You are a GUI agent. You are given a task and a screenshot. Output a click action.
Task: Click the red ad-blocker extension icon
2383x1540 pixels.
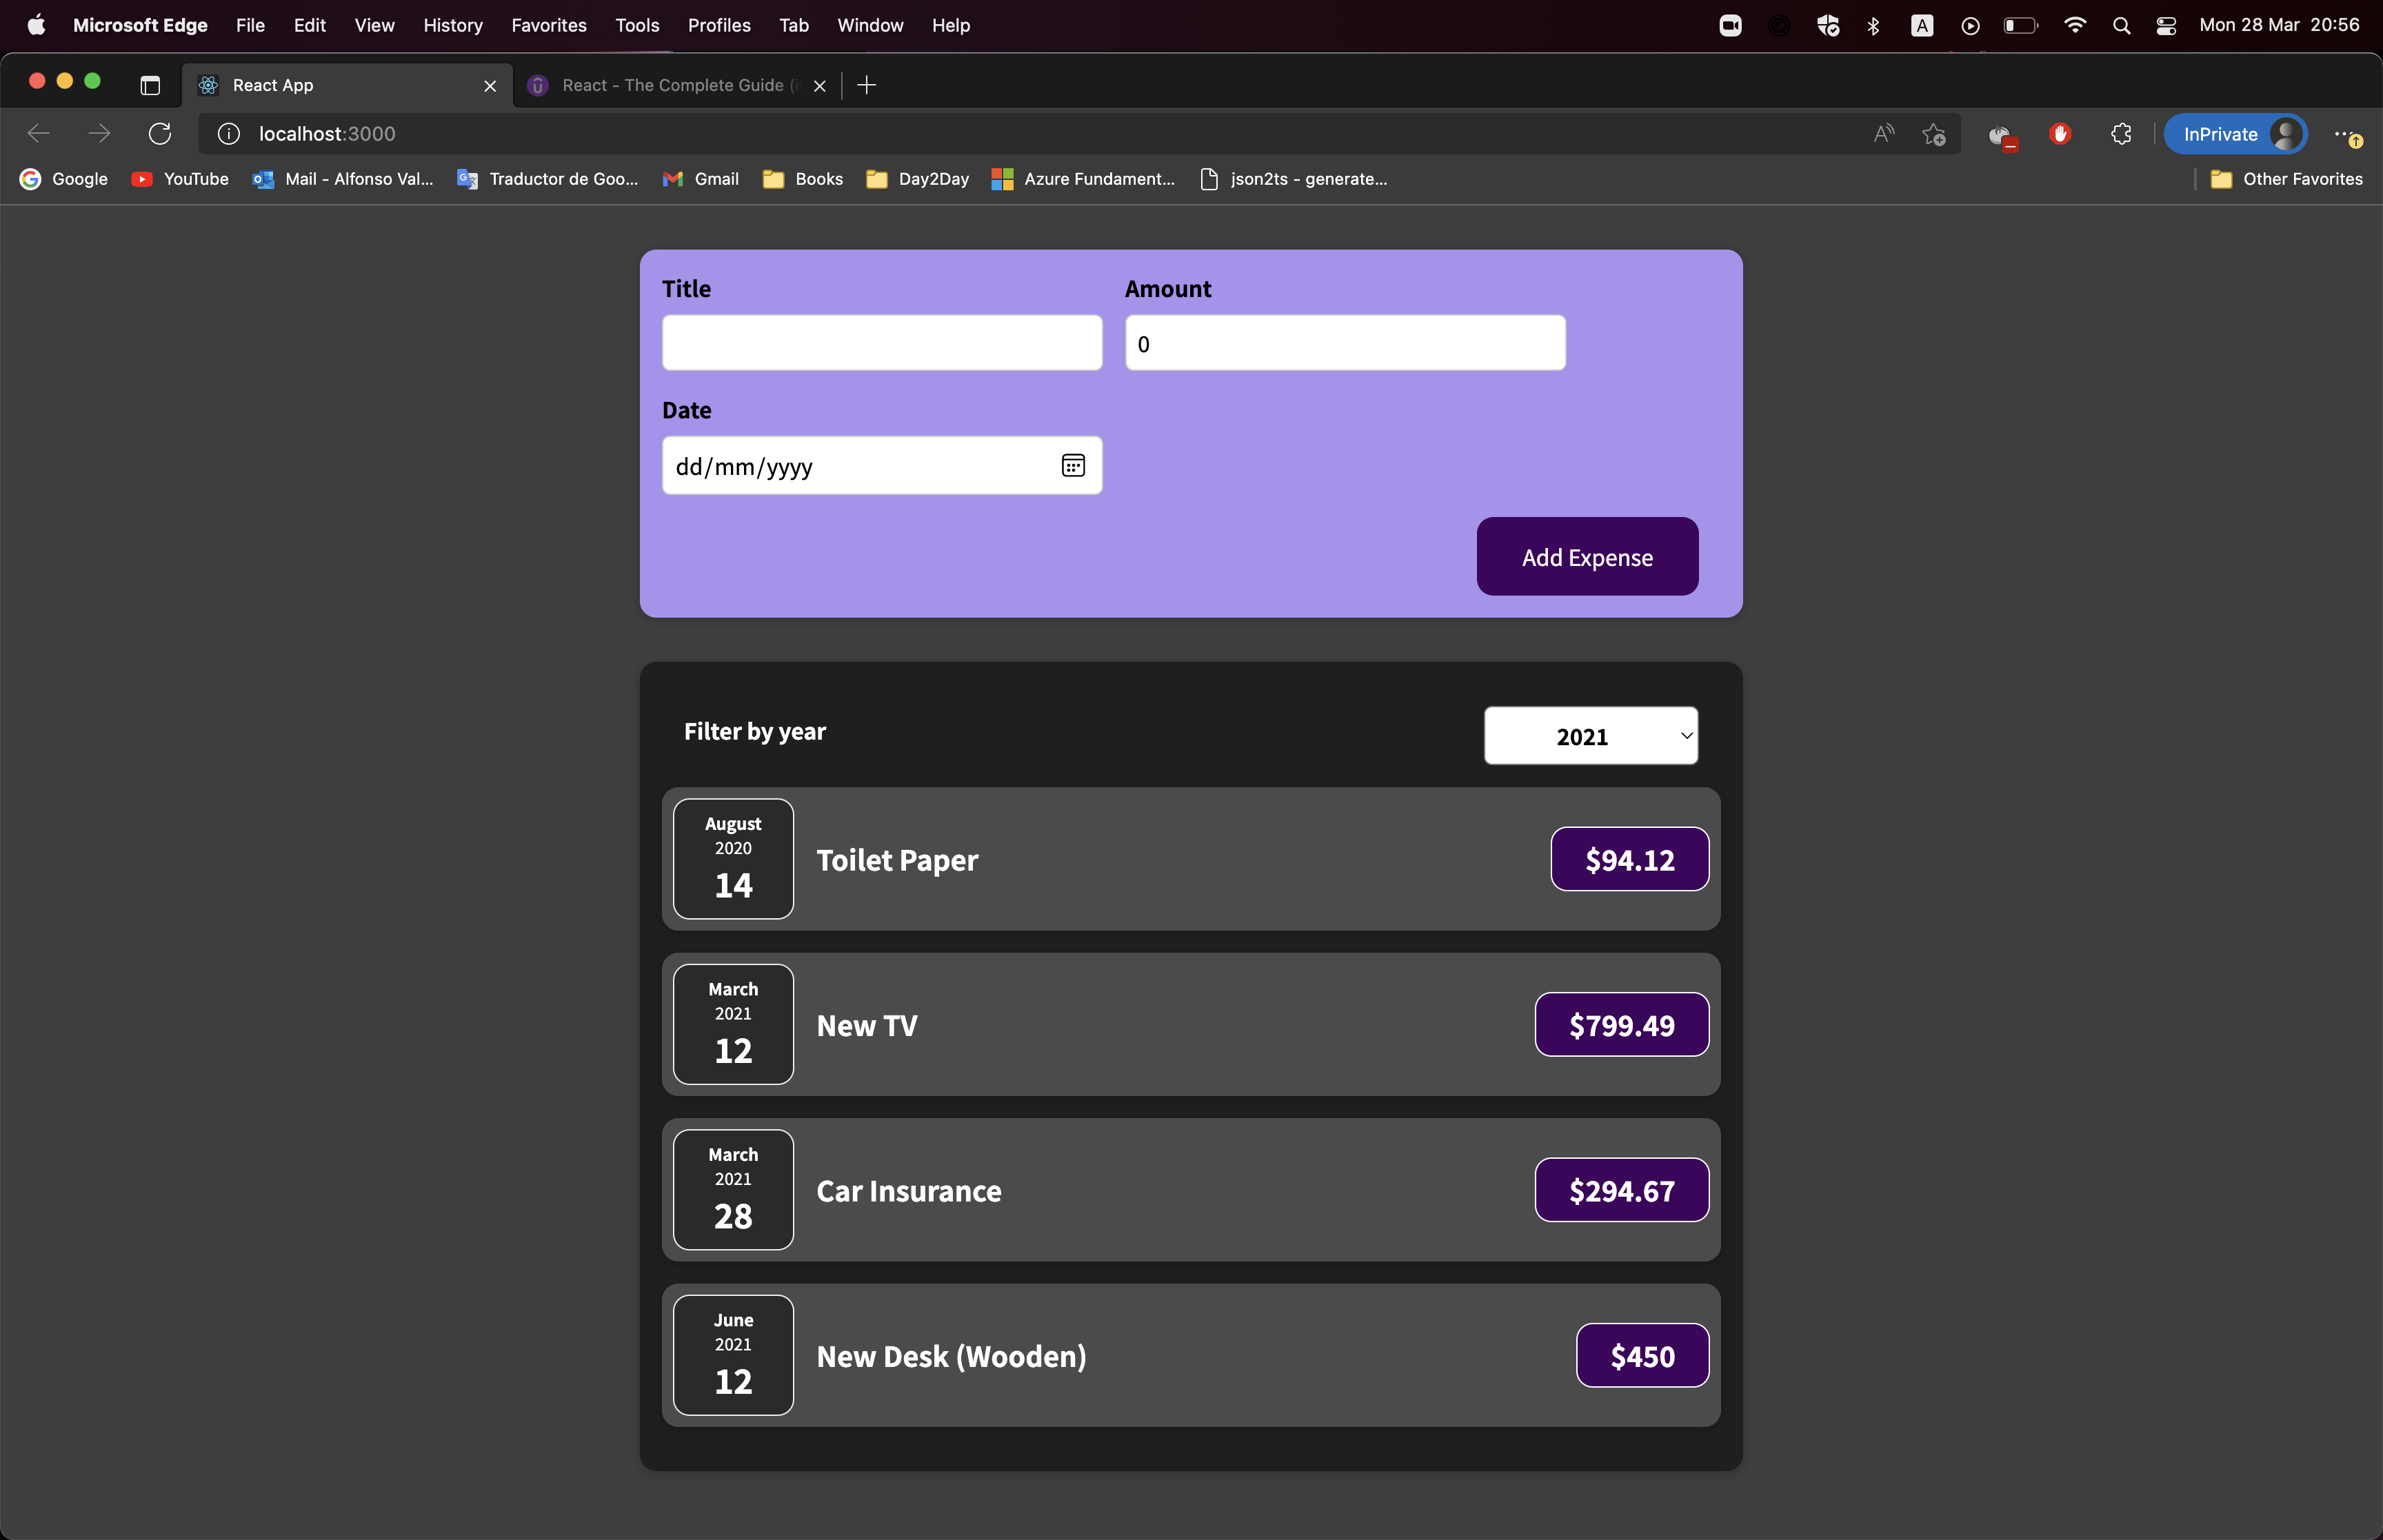[x=2059, y=134]
